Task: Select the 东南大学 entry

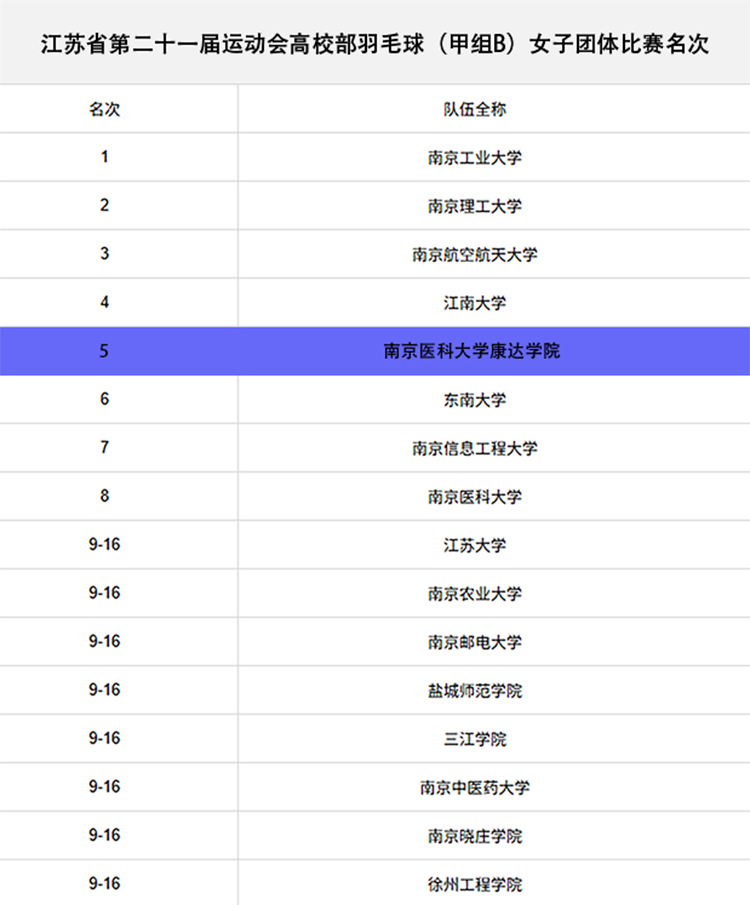Action: click(474, 400)
